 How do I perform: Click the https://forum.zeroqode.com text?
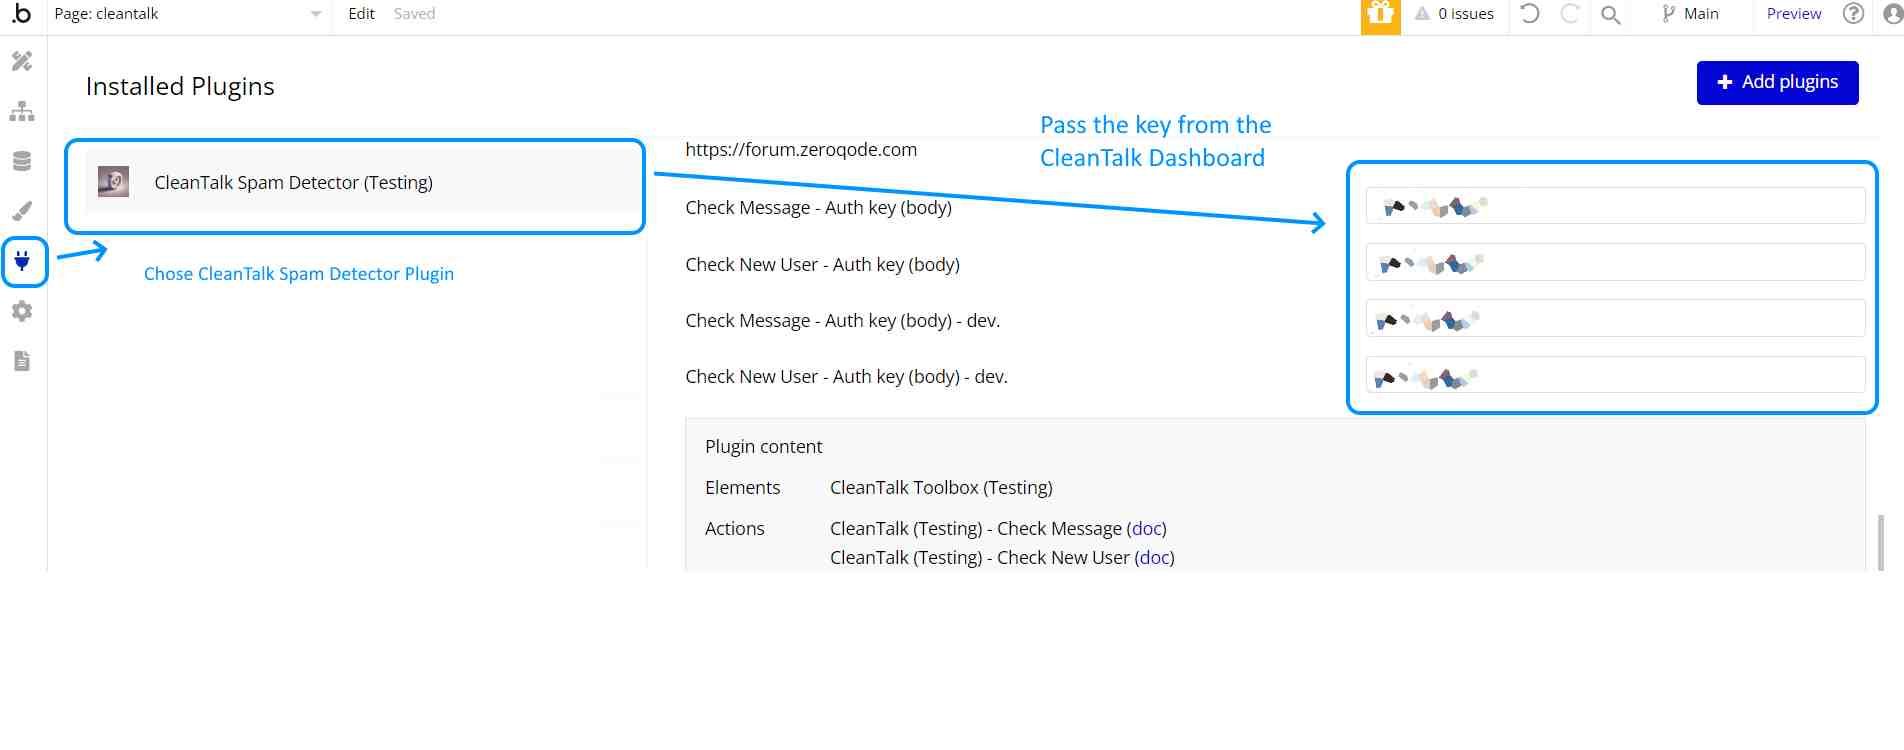click(801, 149)
